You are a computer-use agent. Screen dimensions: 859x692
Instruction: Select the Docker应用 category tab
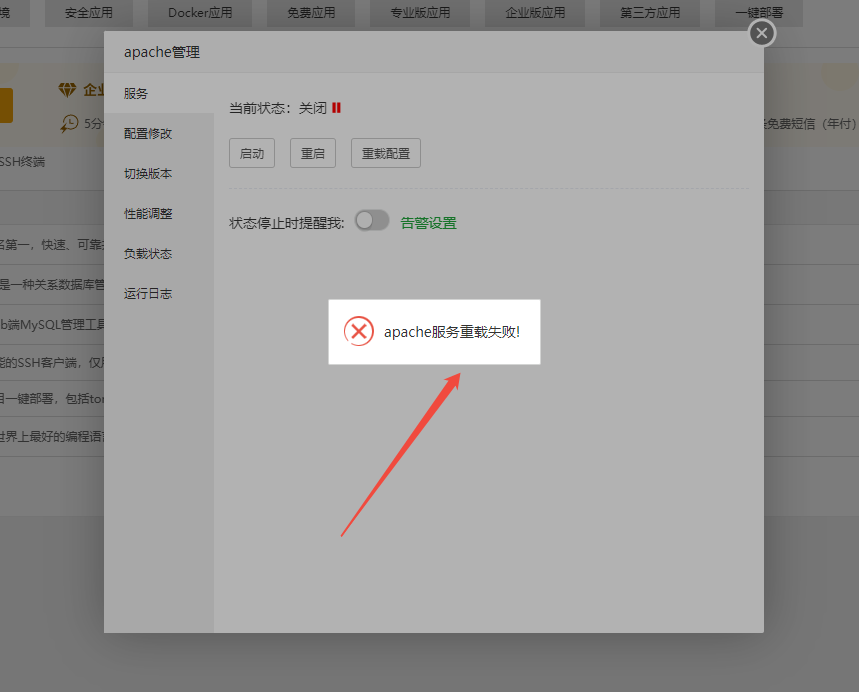coord(200,13)
